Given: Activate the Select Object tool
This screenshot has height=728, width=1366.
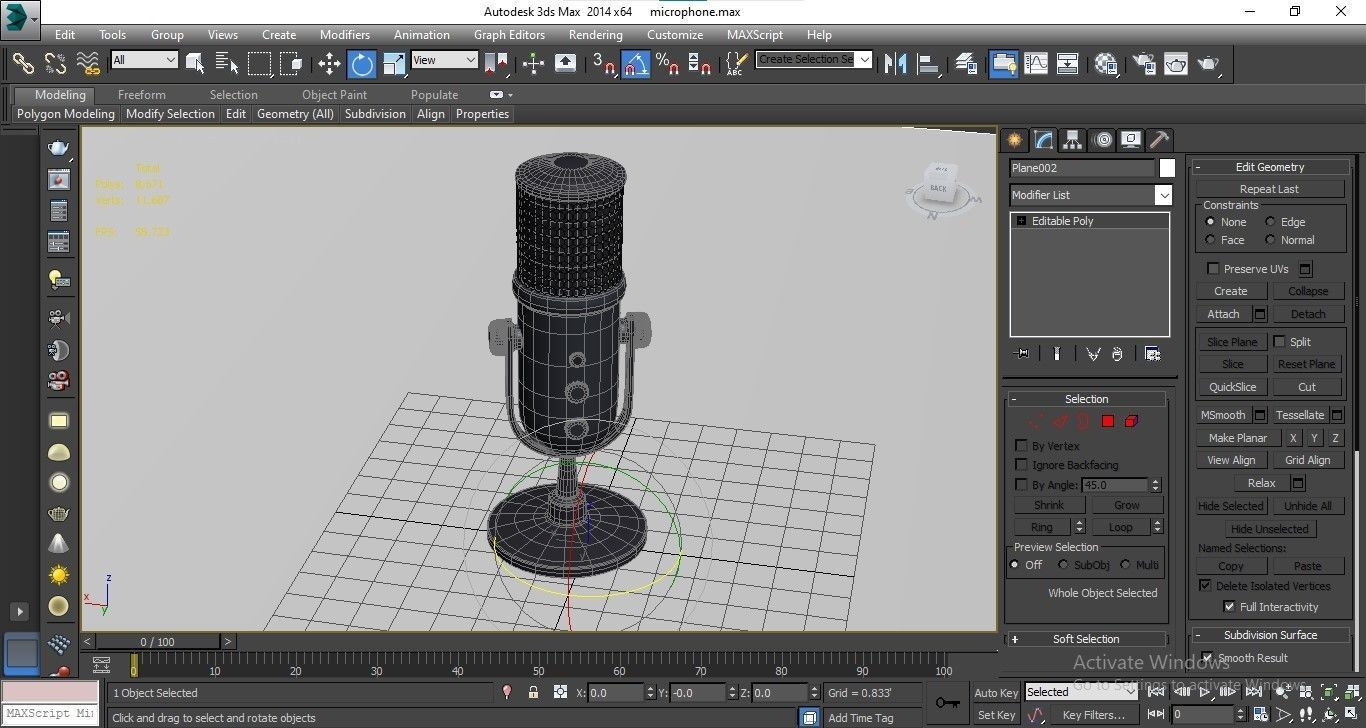Looking at the screenshot, I should pyautogui.click(x=195, y=63).
